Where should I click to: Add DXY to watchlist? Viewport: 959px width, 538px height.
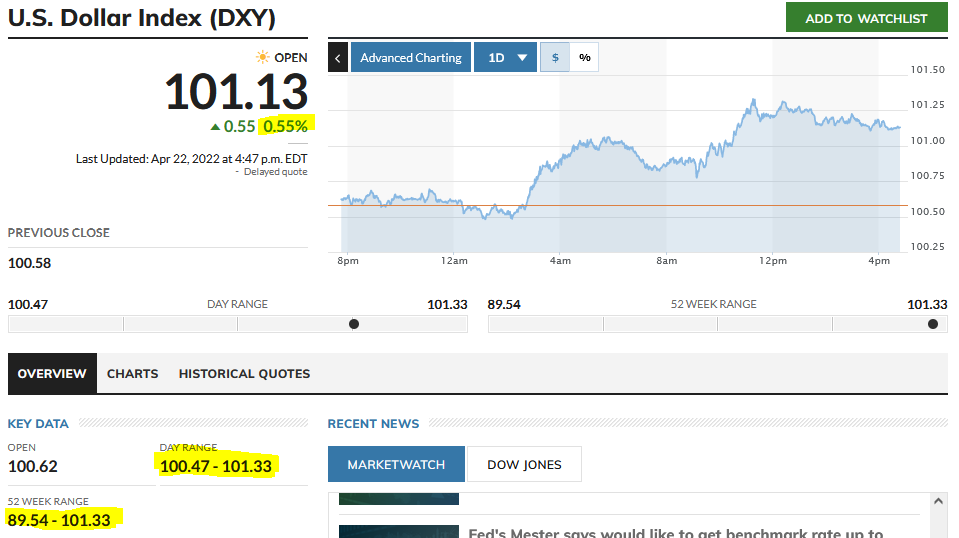pyautogui.click(x=866, y=18)
